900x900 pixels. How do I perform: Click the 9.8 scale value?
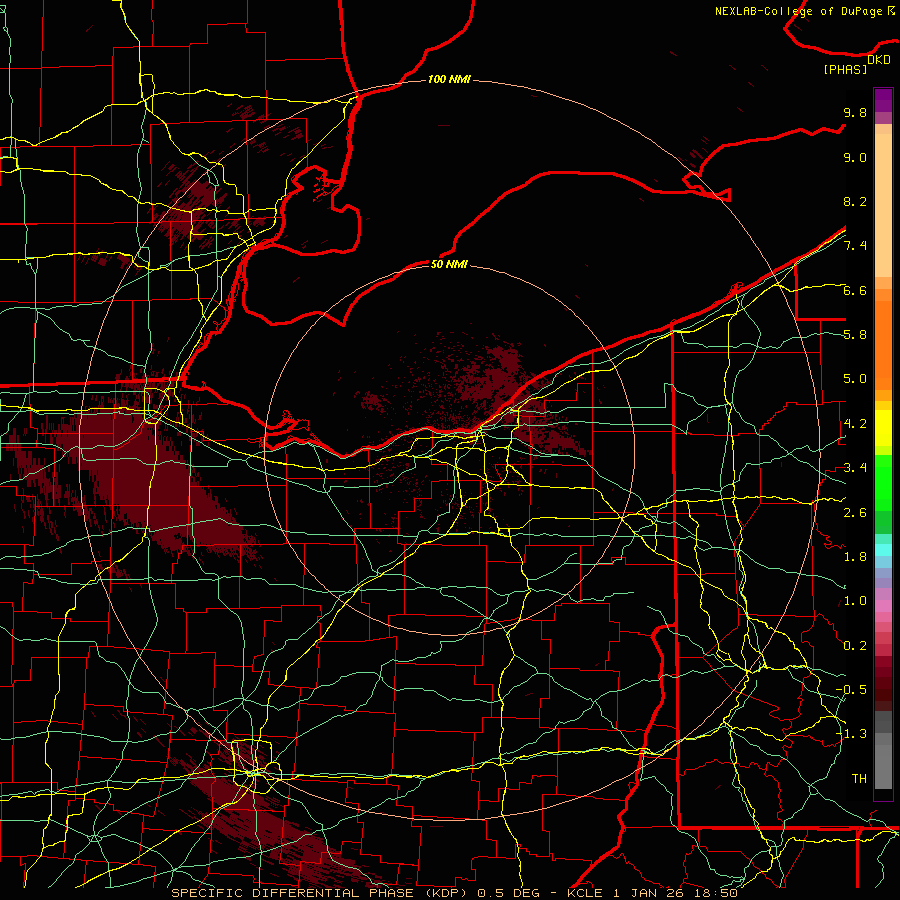pyautogui.click(x=855, y=112)
